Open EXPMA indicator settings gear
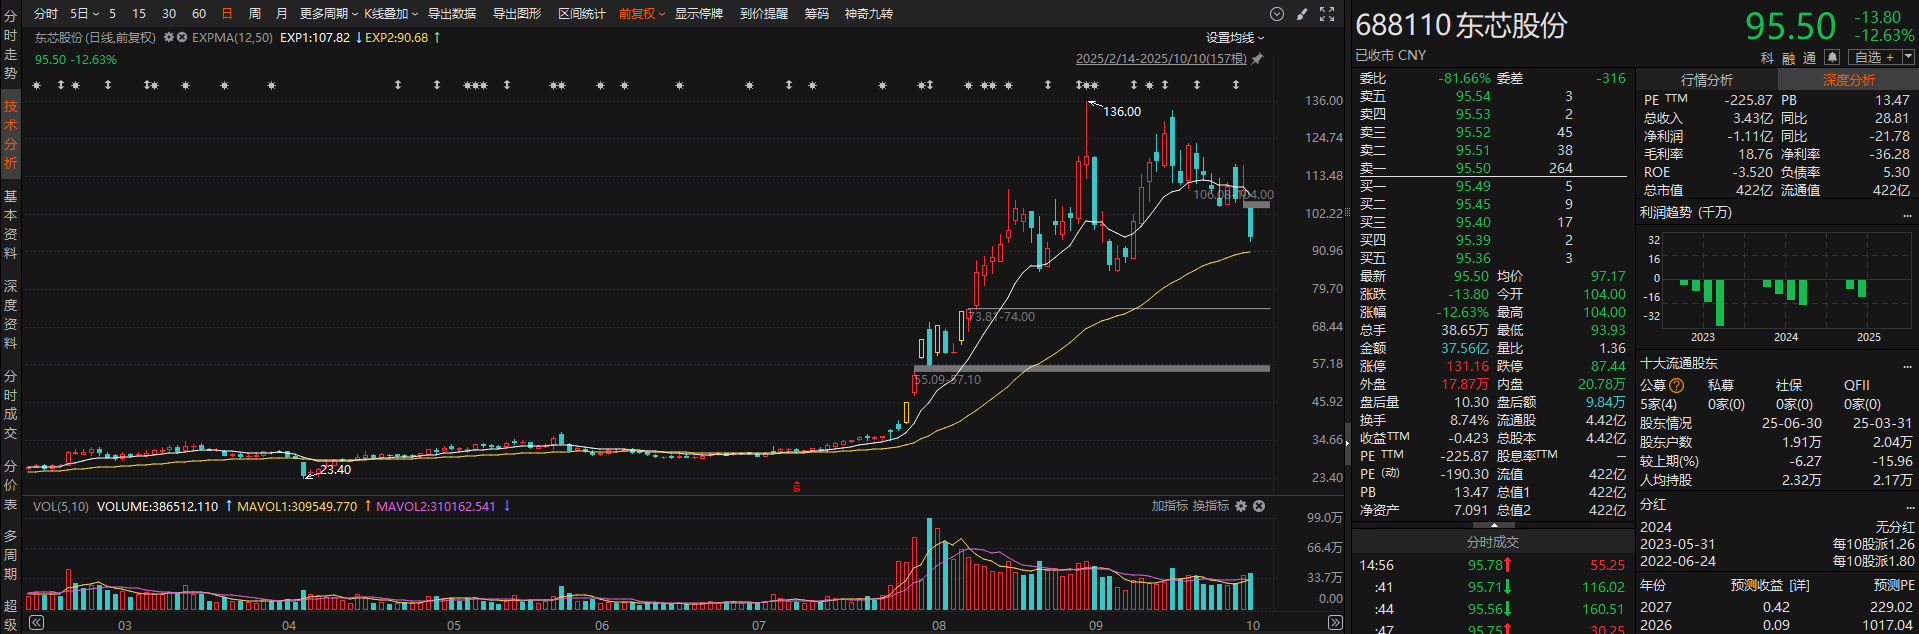This screenshot has height=634, width=1919. point(169,37)
